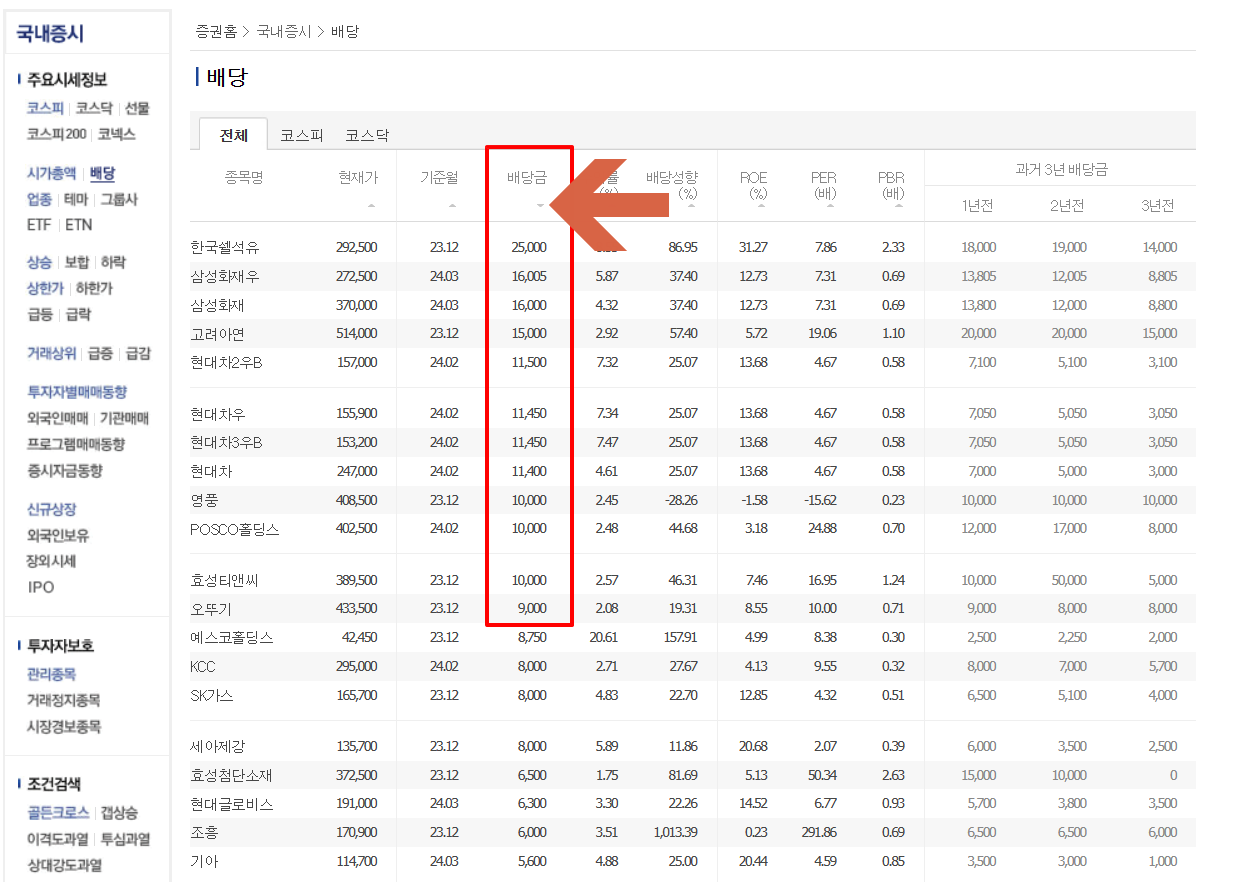Open 현대차2우B stock row

(x=226, y=363)
